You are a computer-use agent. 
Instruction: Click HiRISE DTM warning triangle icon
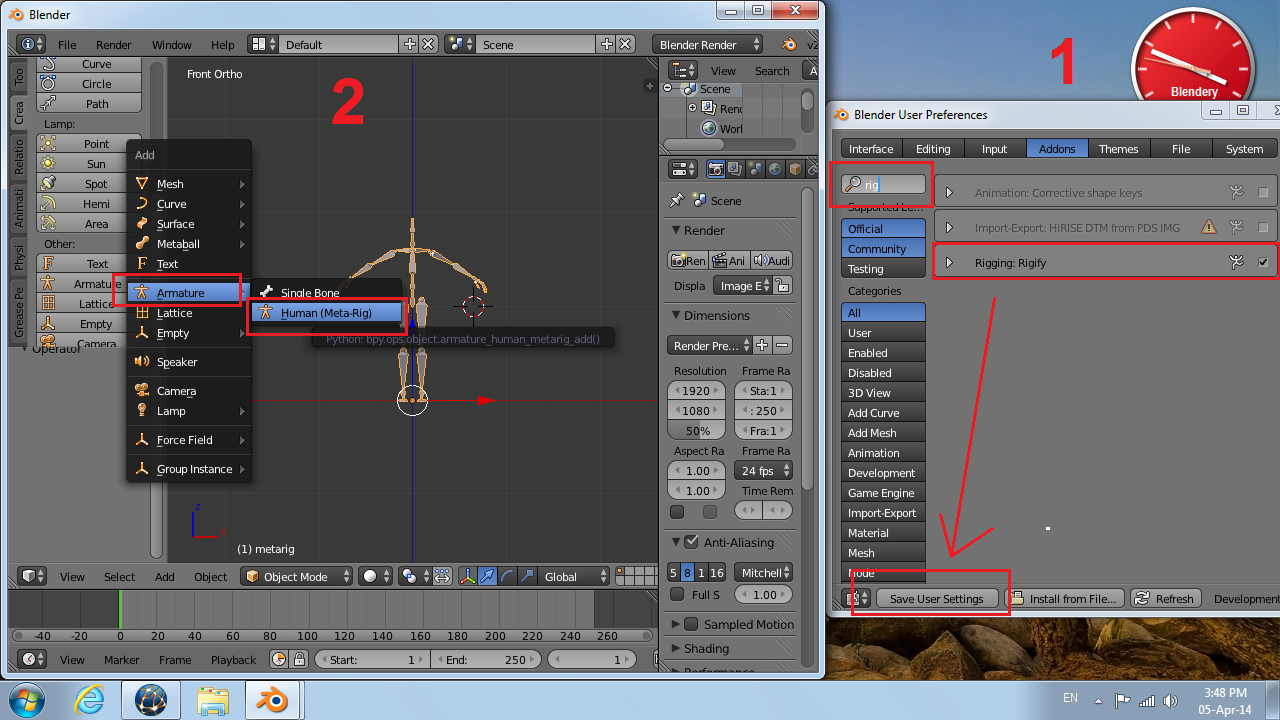[1209, 227]
